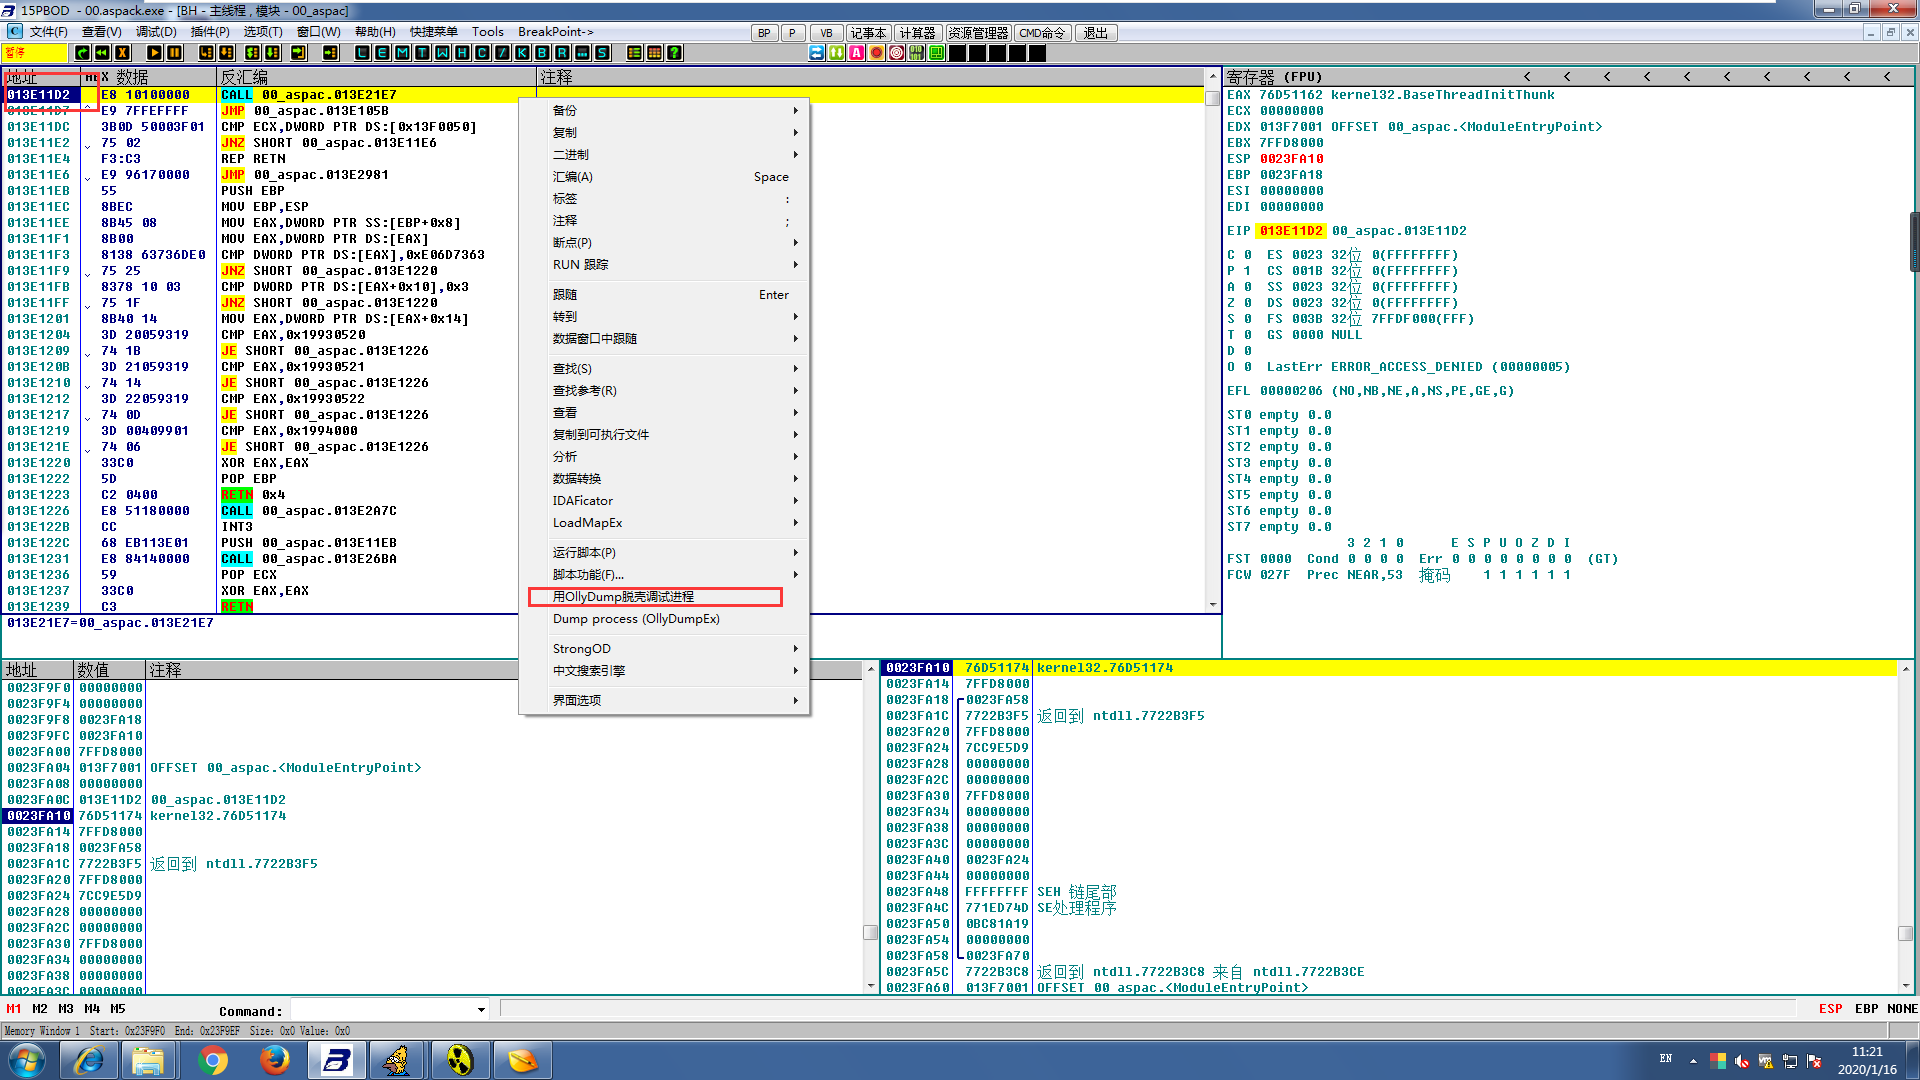Viewport: 1920px width, 1080px height.
Task: Open the Command input dropdown arrow
Action: coord(481,1010)
